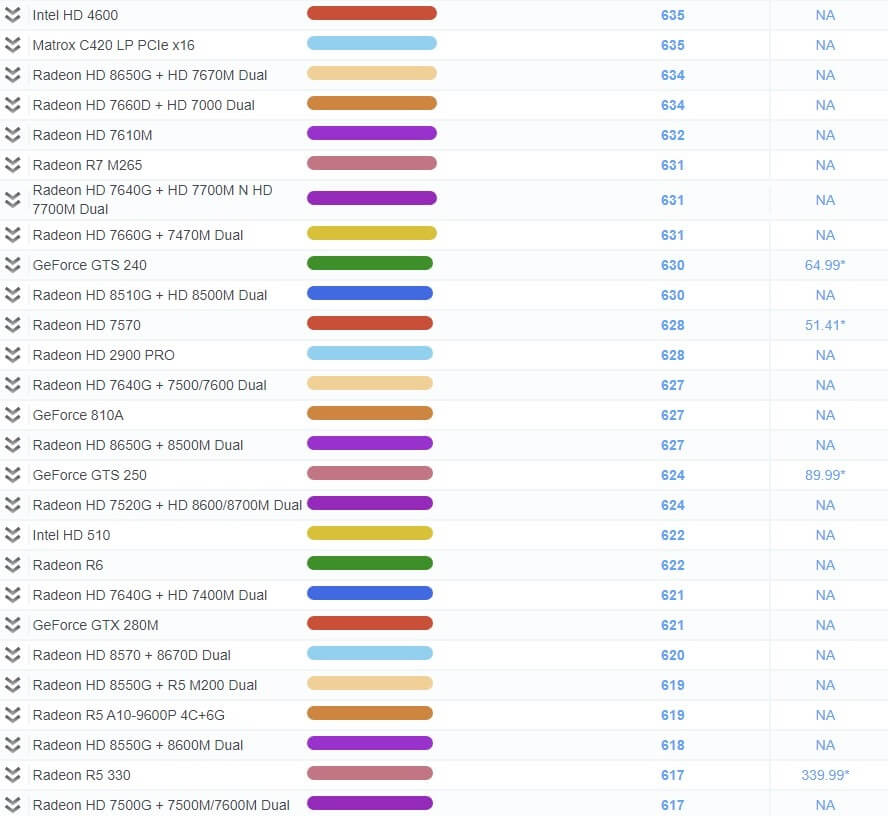
Task: Expand the Radeon R5 330 row chevron
Action: click(12, 775)
